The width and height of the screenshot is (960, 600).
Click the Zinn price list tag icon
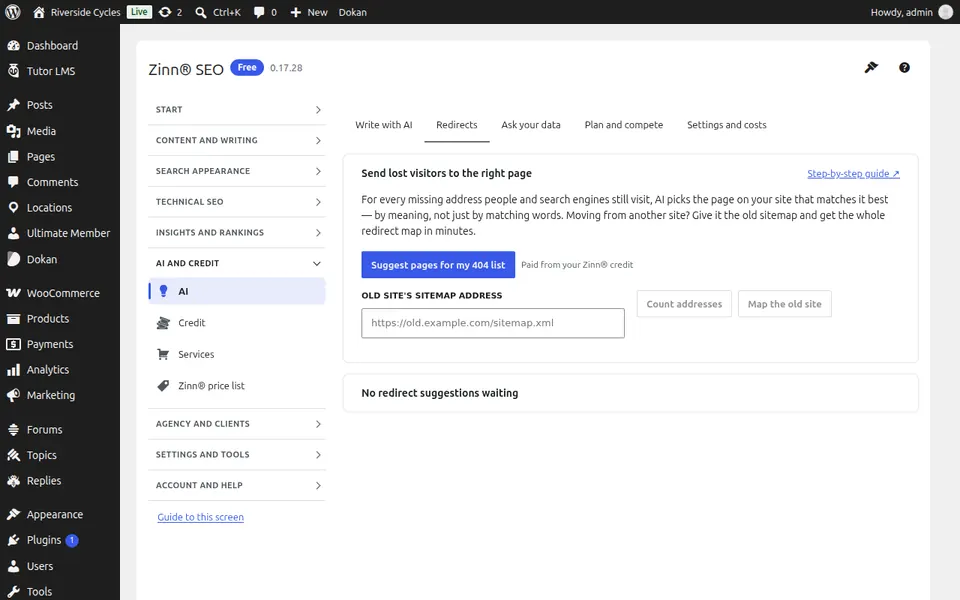163,386
